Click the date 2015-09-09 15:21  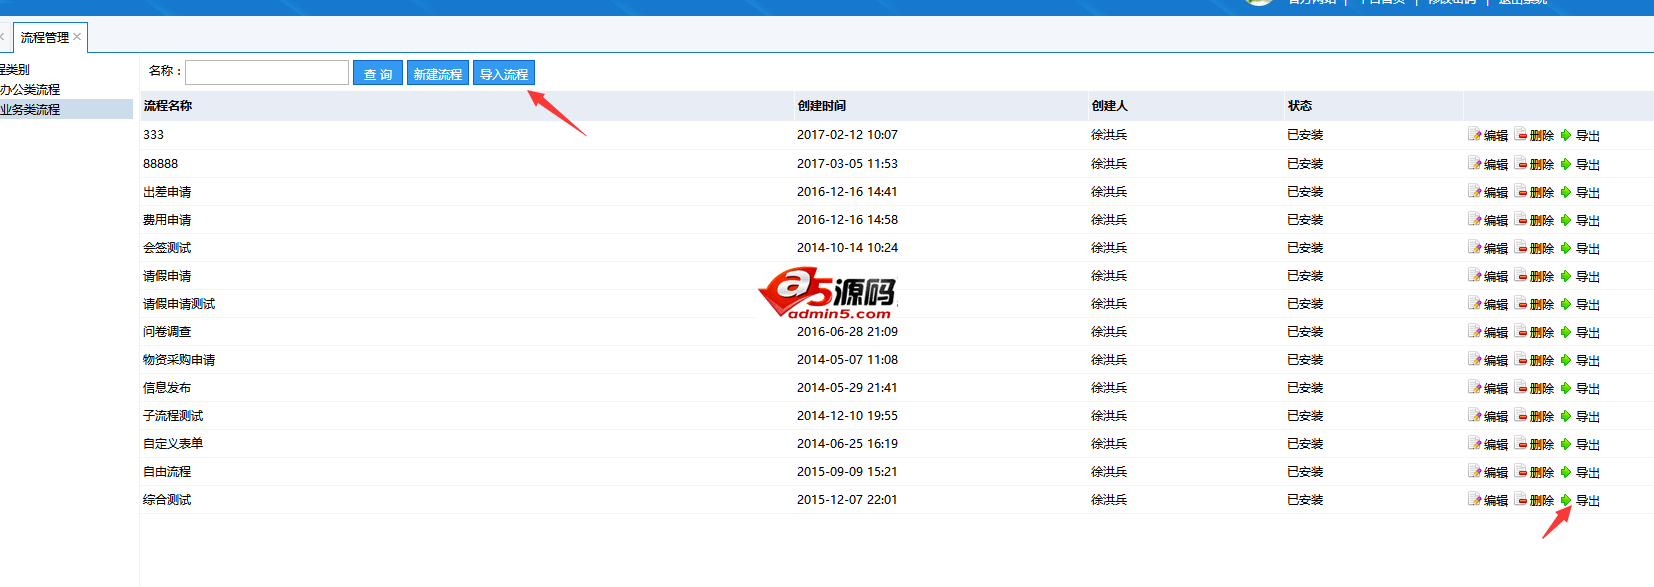tap(847, 472)
